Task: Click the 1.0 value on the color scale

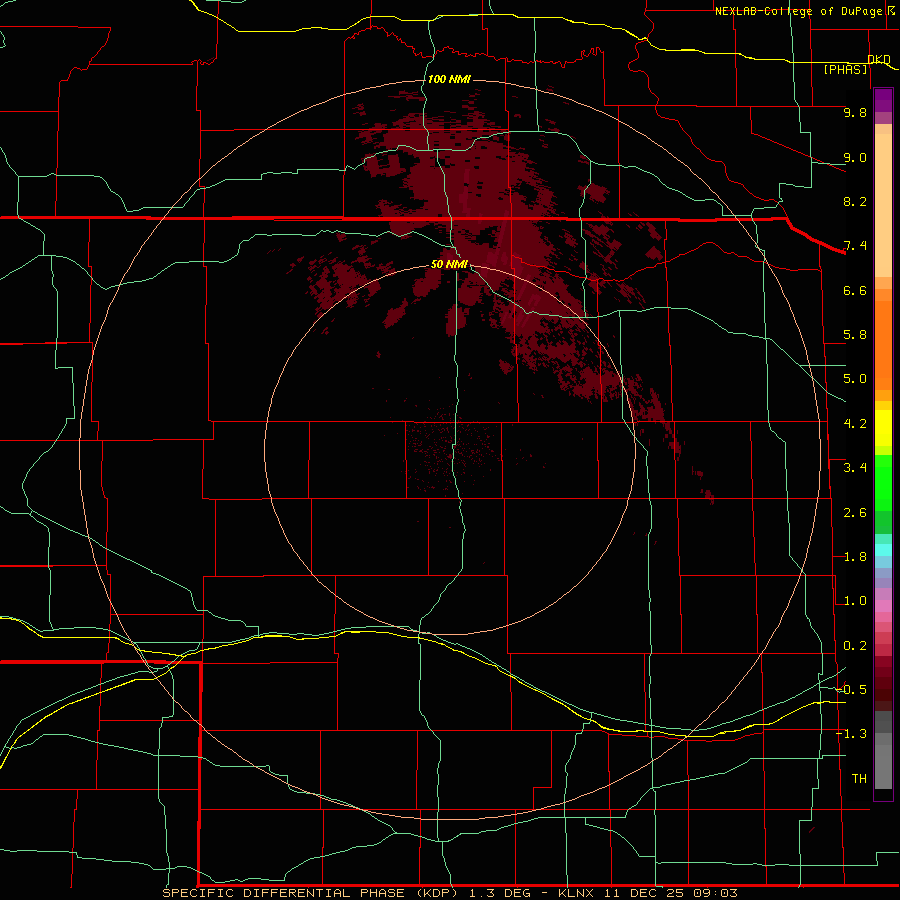Action: click(855, 601)
